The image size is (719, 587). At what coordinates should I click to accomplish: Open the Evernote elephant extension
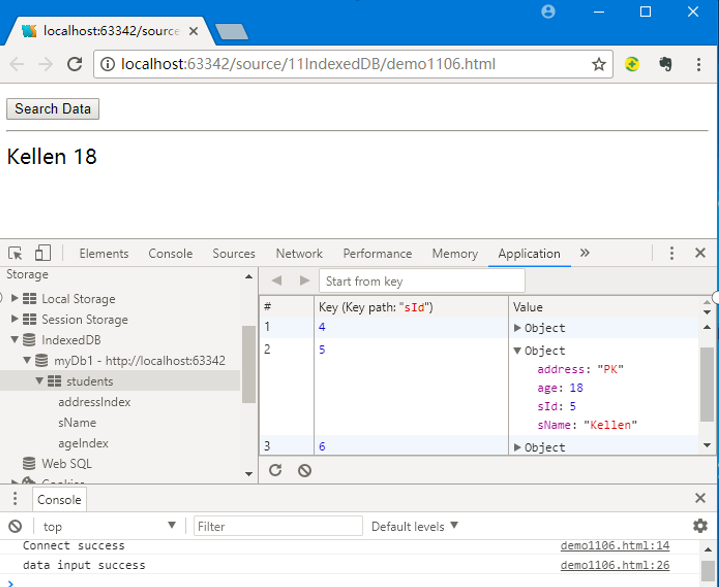[x=665, y=64]
